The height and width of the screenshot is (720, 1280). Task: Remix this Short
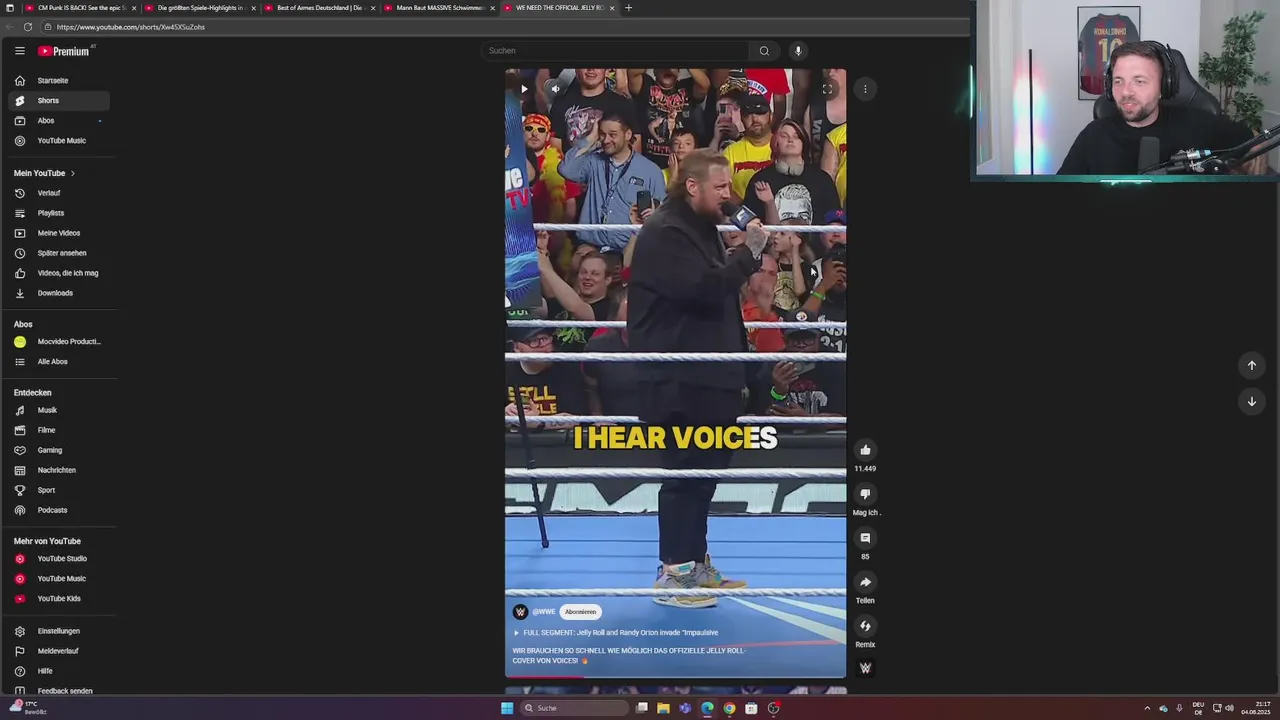click(x=865, y=626)
